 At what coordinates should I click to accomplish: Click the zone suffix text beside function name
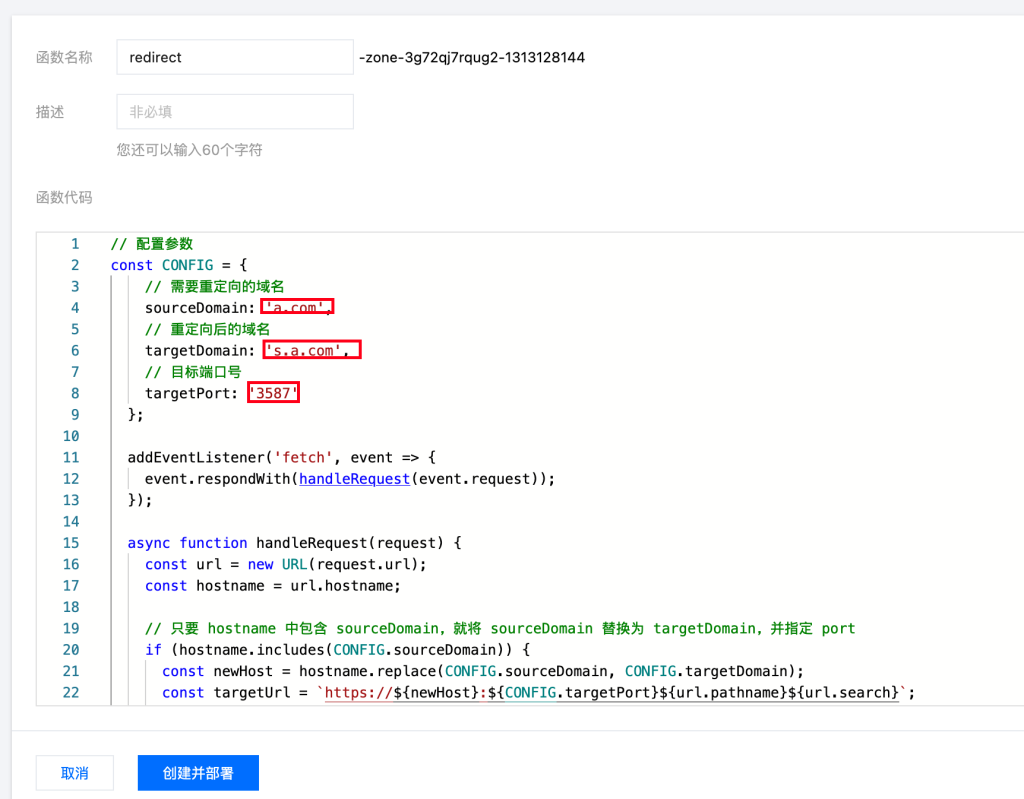471,58
